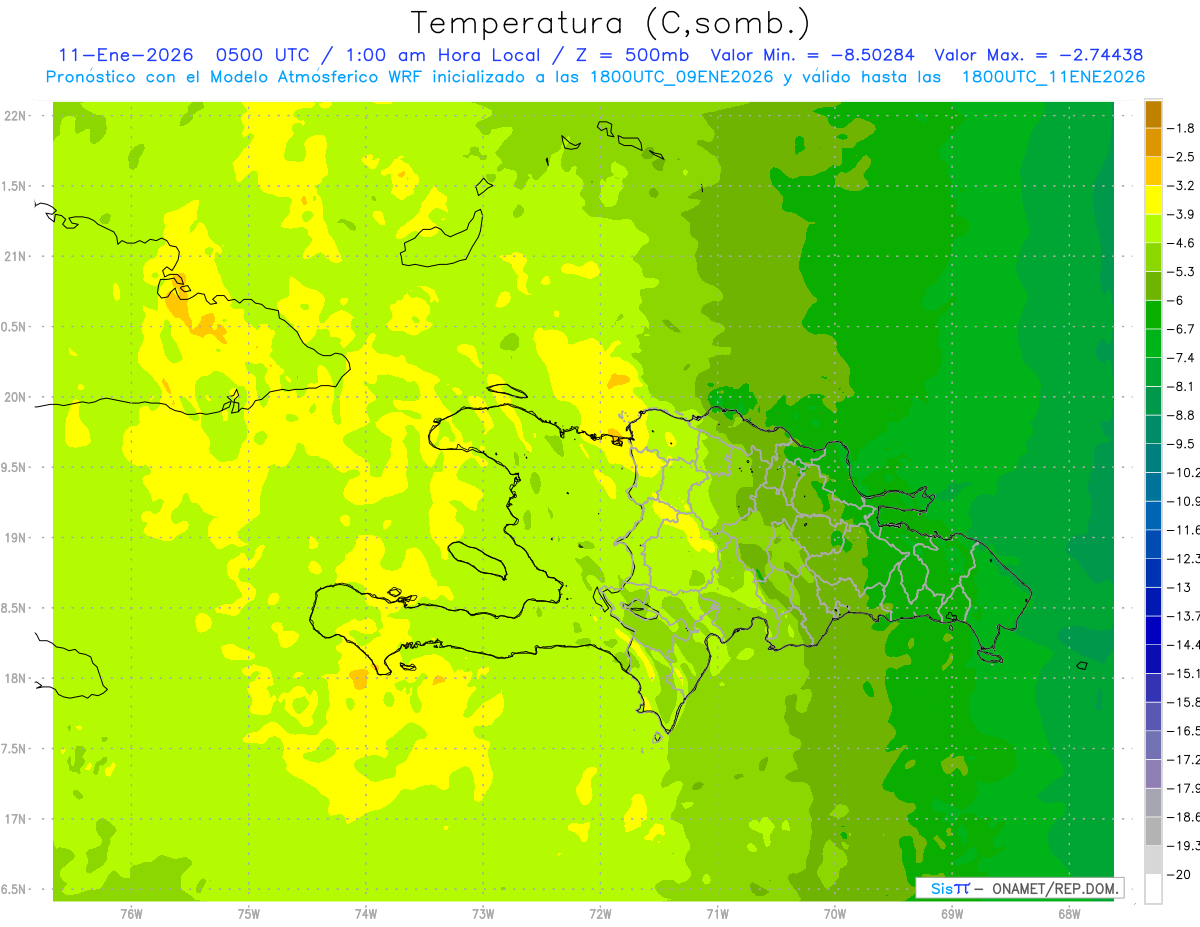Click the '70W' longitude label
The height and width of the screenshot is (927, 1200).
835,914
